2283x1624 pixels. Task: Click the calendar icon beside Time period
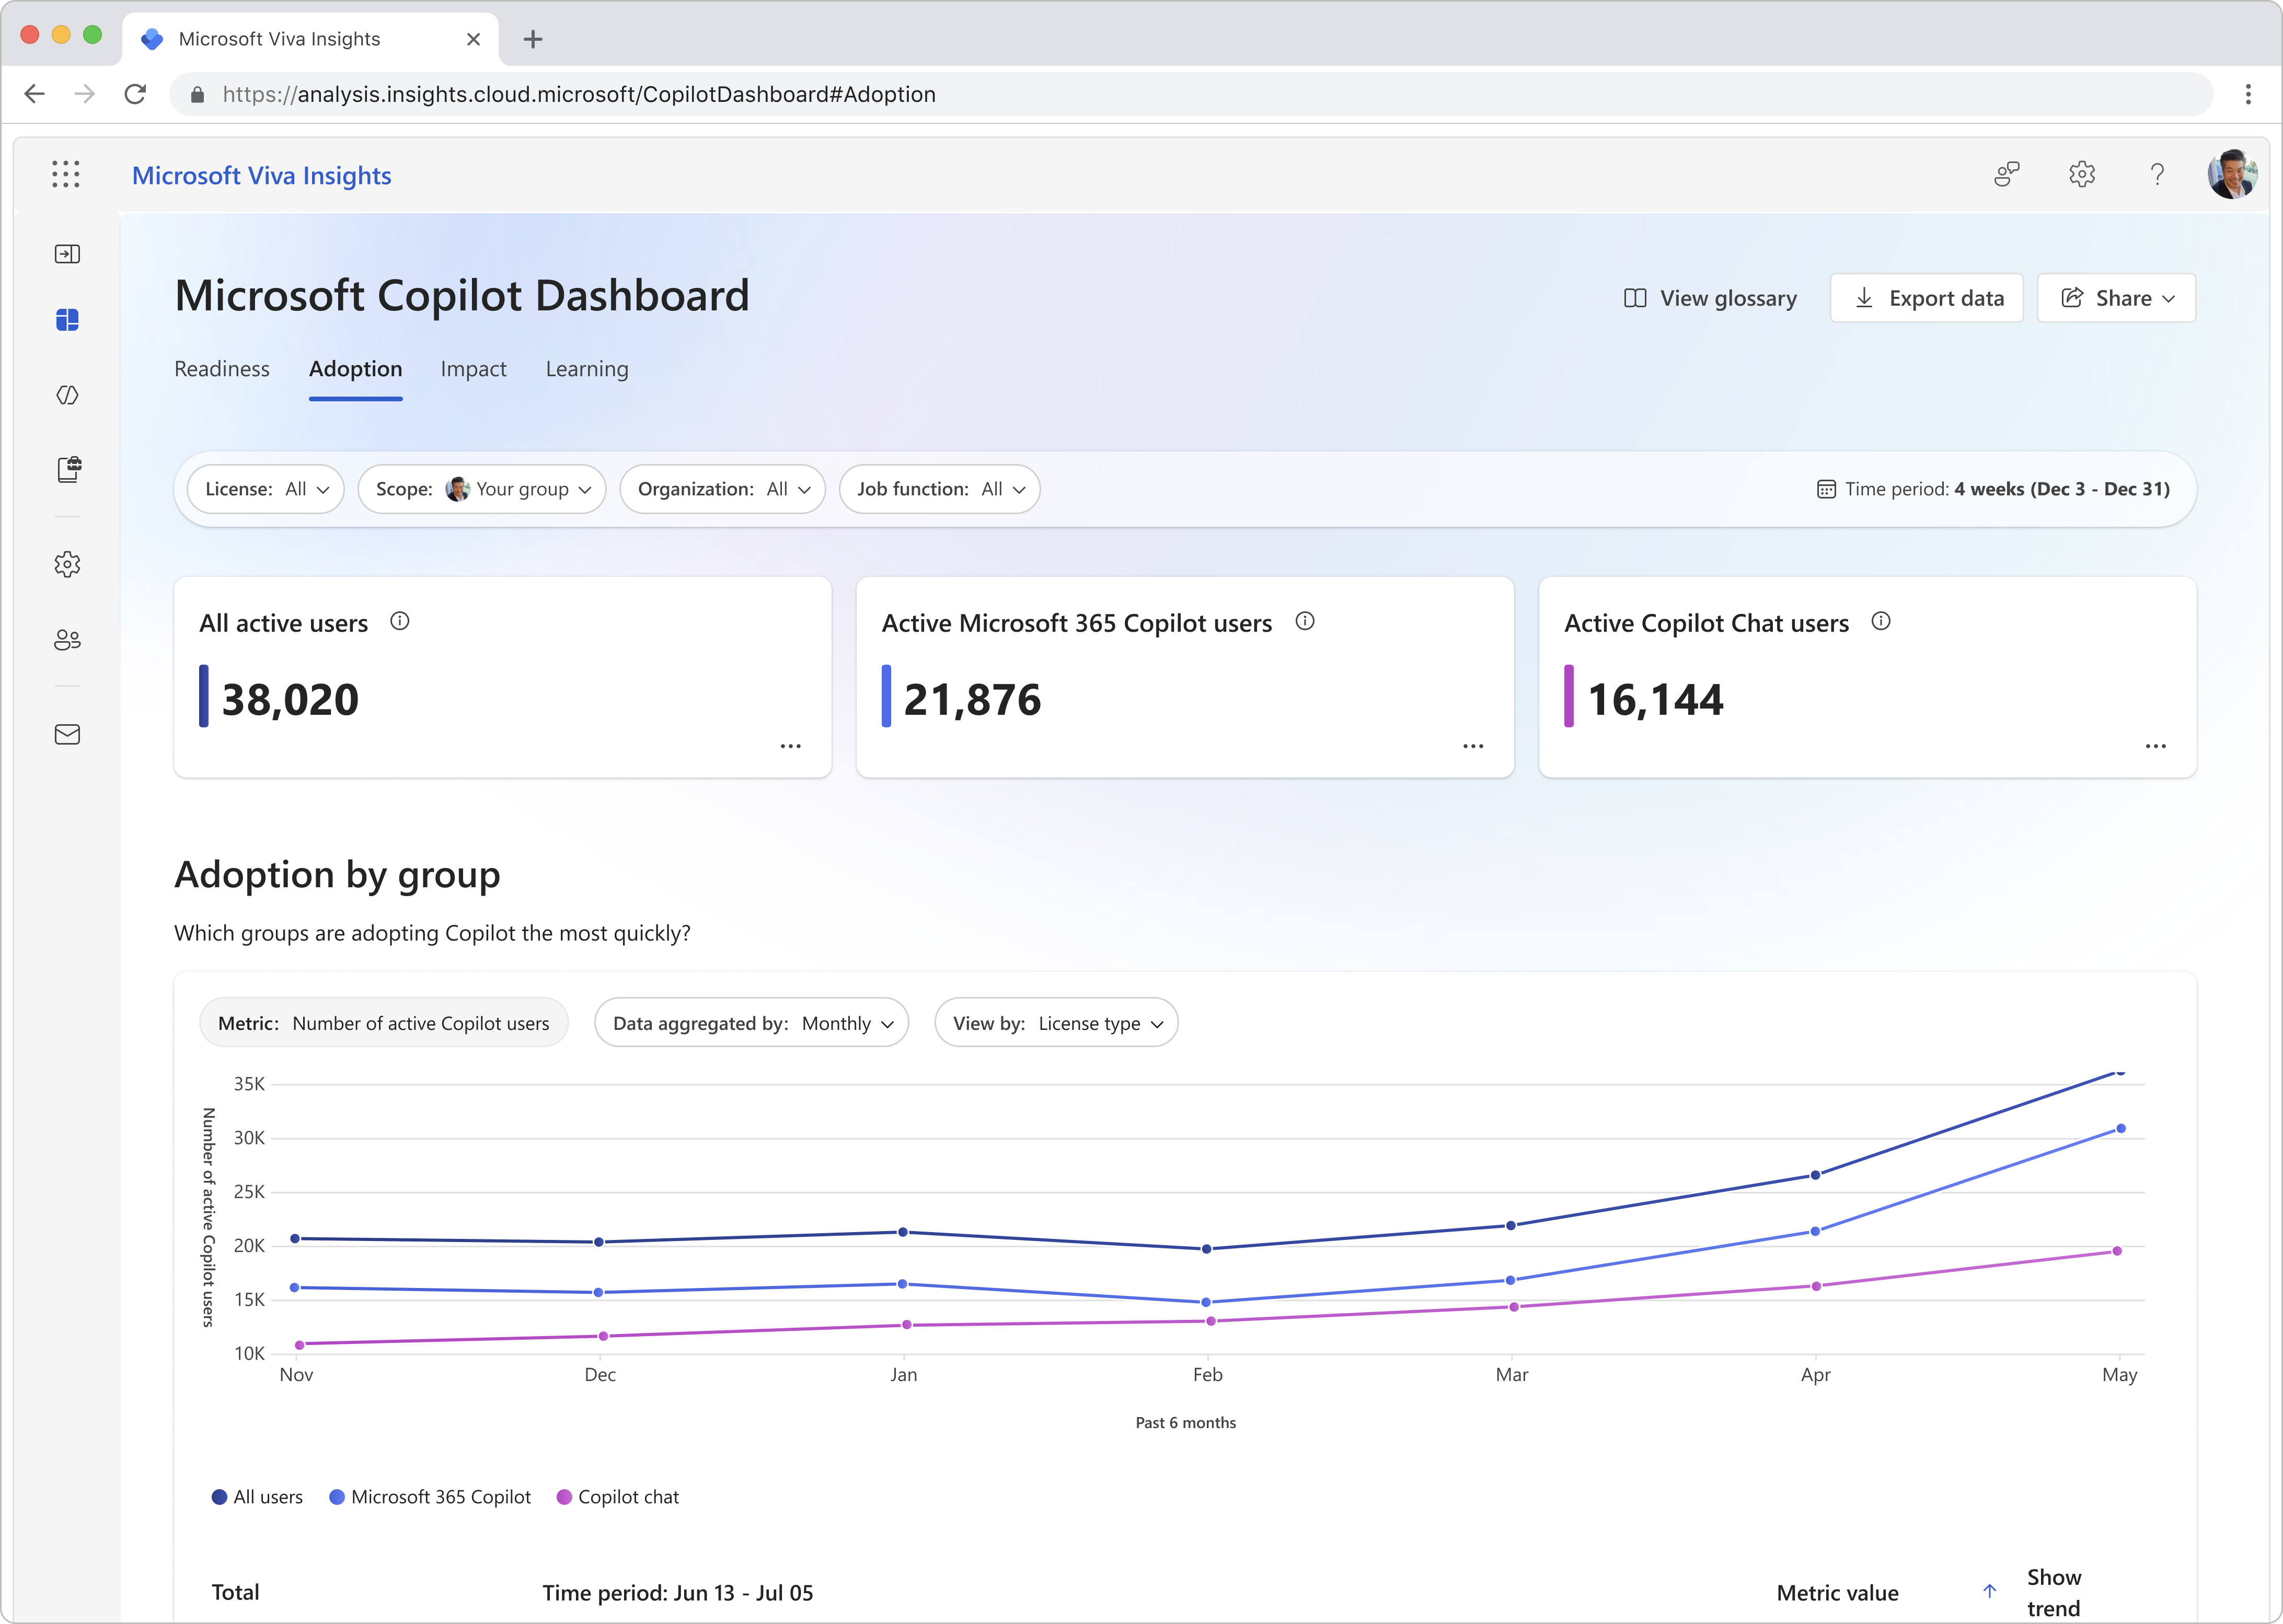[1826, 489]
